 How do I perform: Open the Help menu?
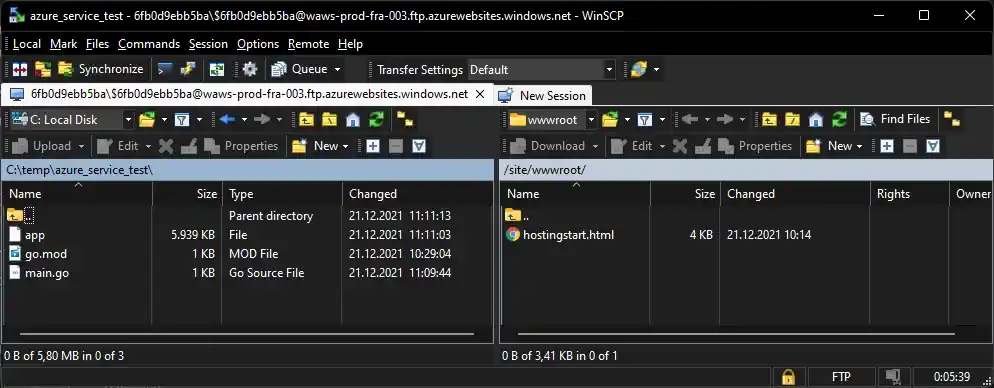(350, 44)
